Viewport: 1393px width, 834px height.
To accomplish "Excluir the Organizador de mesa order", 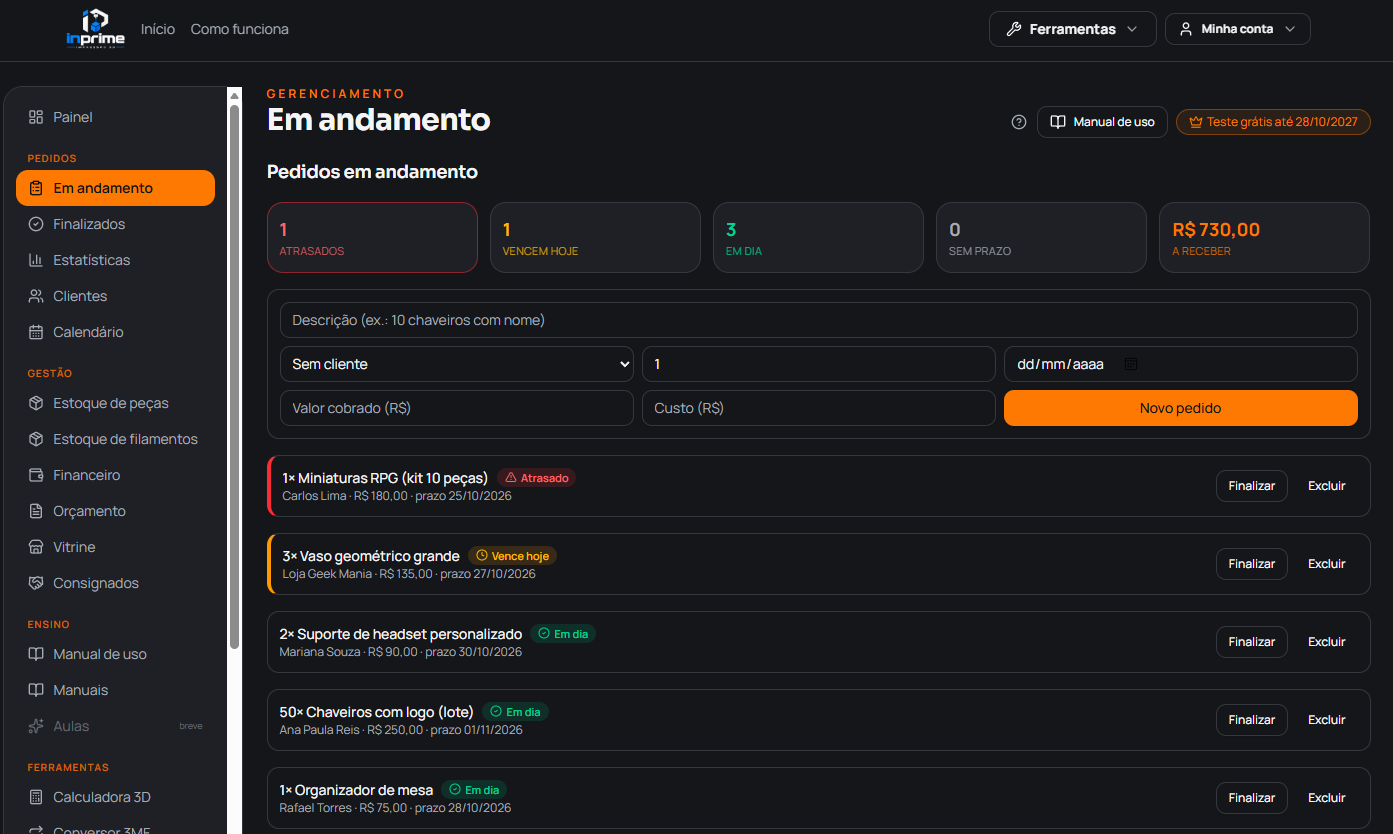I will click(x=1327, y=798).
